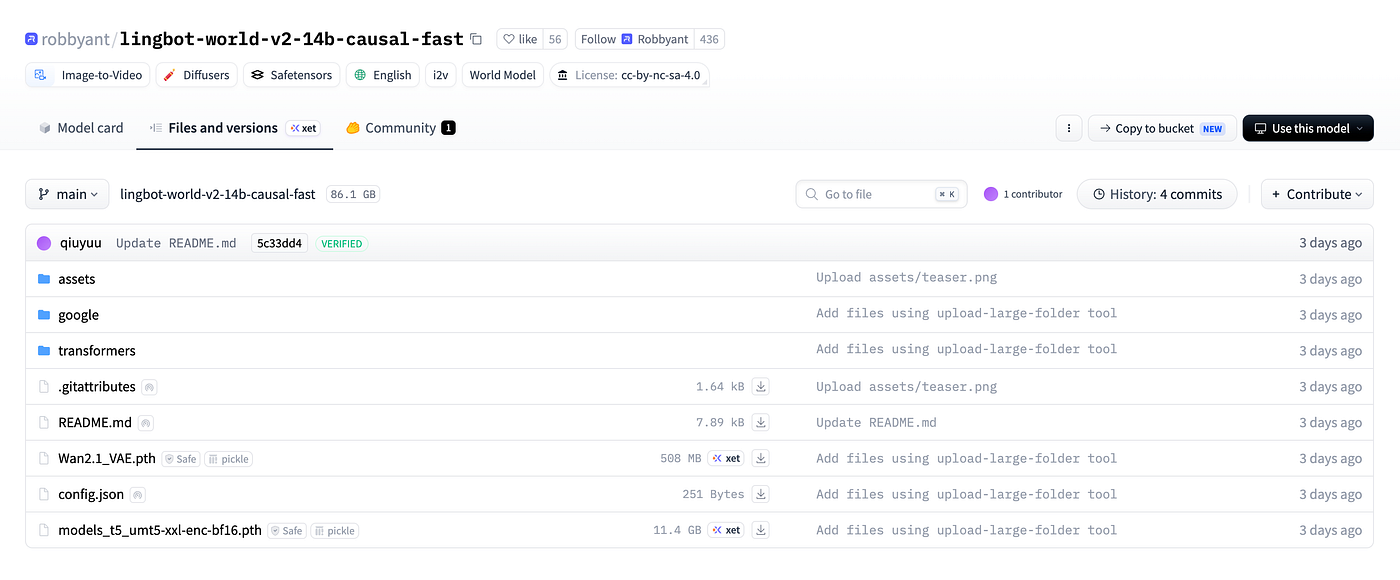The width and height of the screenshot is (1400, 580).
Task: Click scan status icon next to config.json
Action: pos(138,495)
